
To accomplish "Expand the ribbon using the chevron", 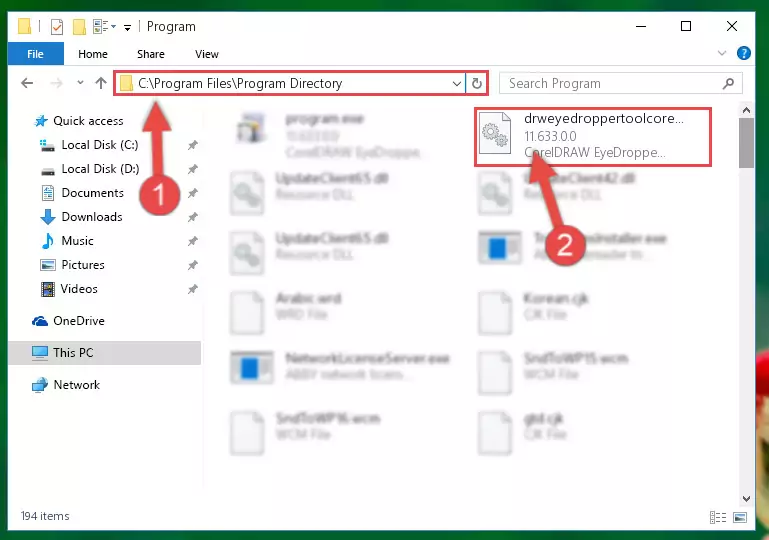I will pos(721,53).
